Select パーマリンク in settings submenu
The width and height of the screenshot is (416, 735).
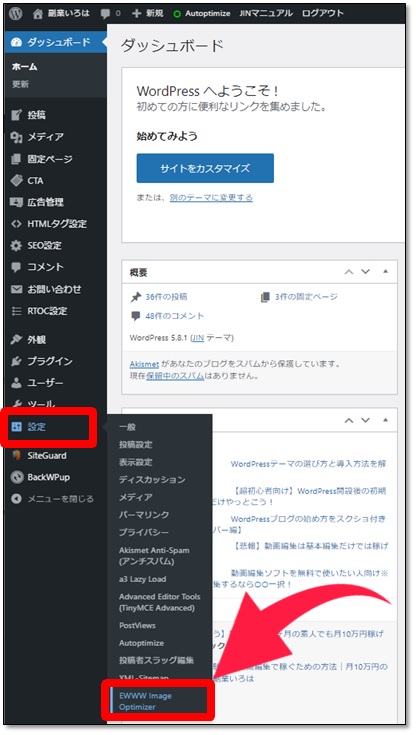click(144, 515)
